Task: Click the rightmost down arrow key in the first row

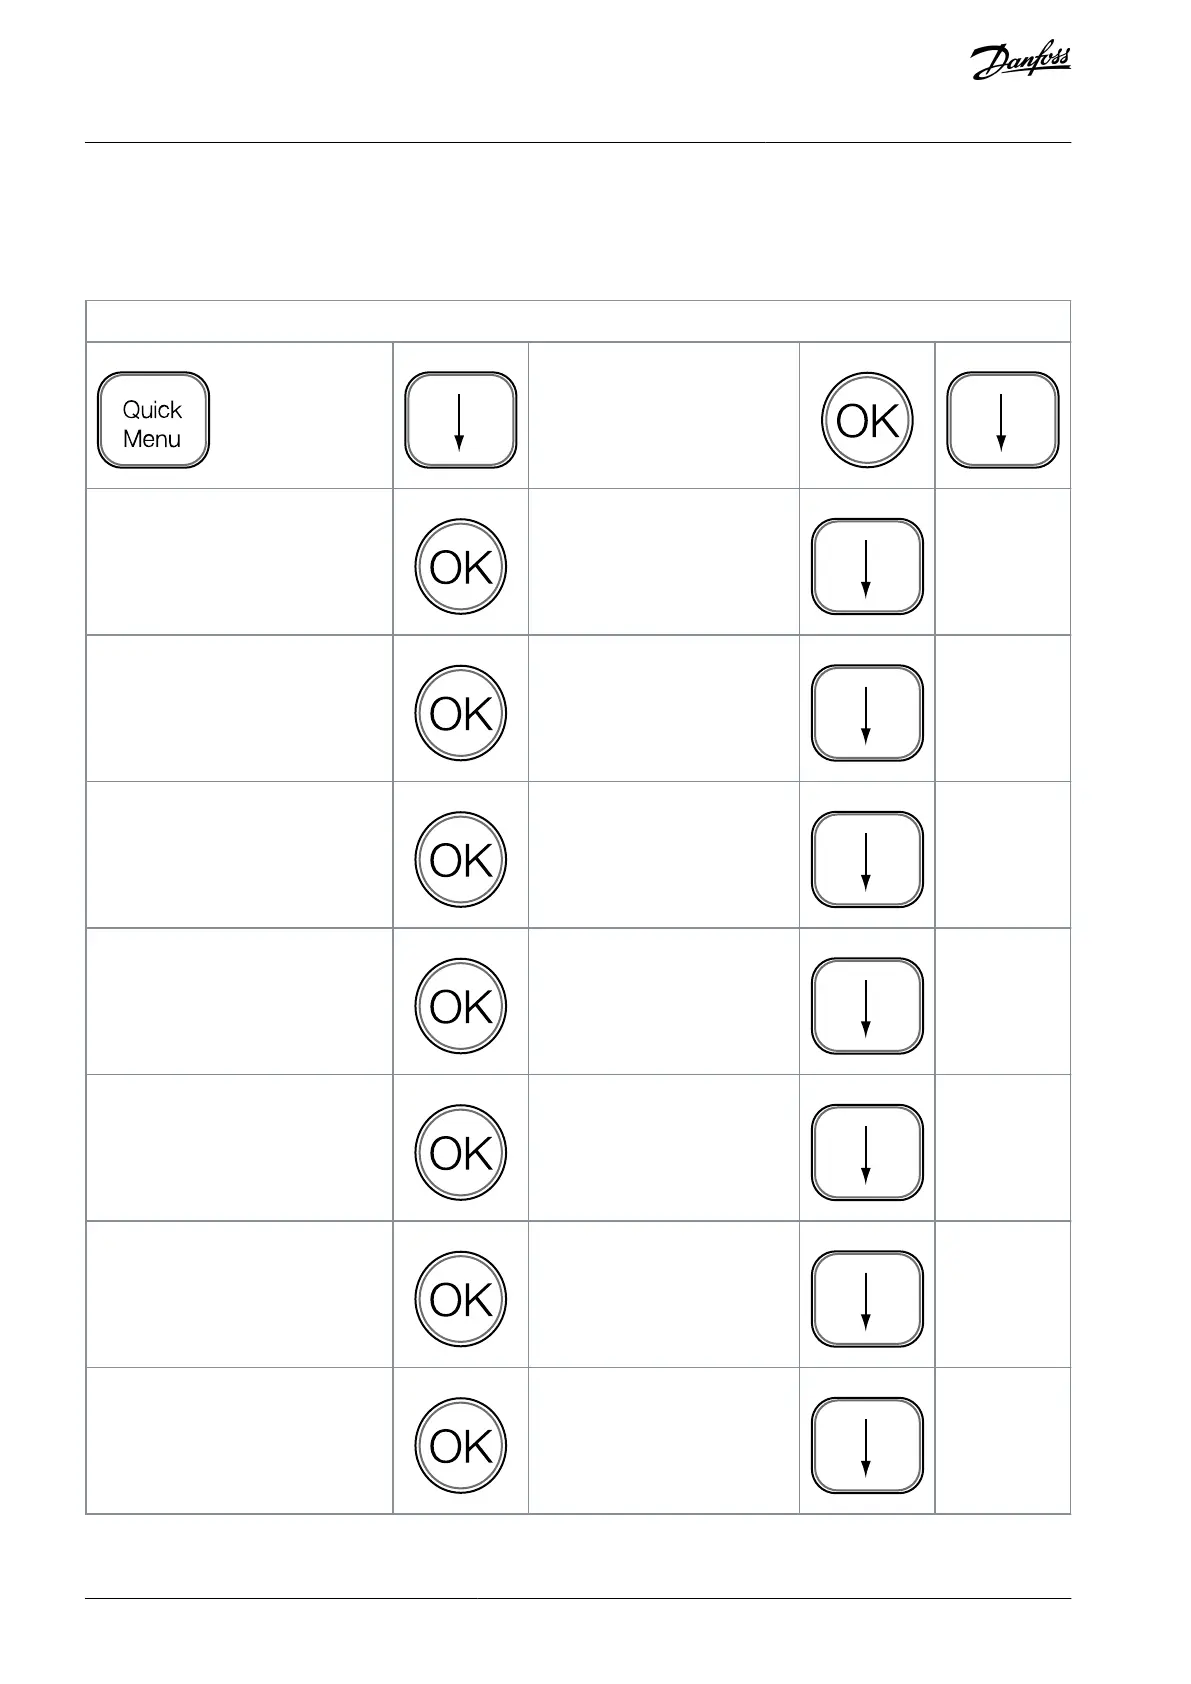Action: (1002, 421)
